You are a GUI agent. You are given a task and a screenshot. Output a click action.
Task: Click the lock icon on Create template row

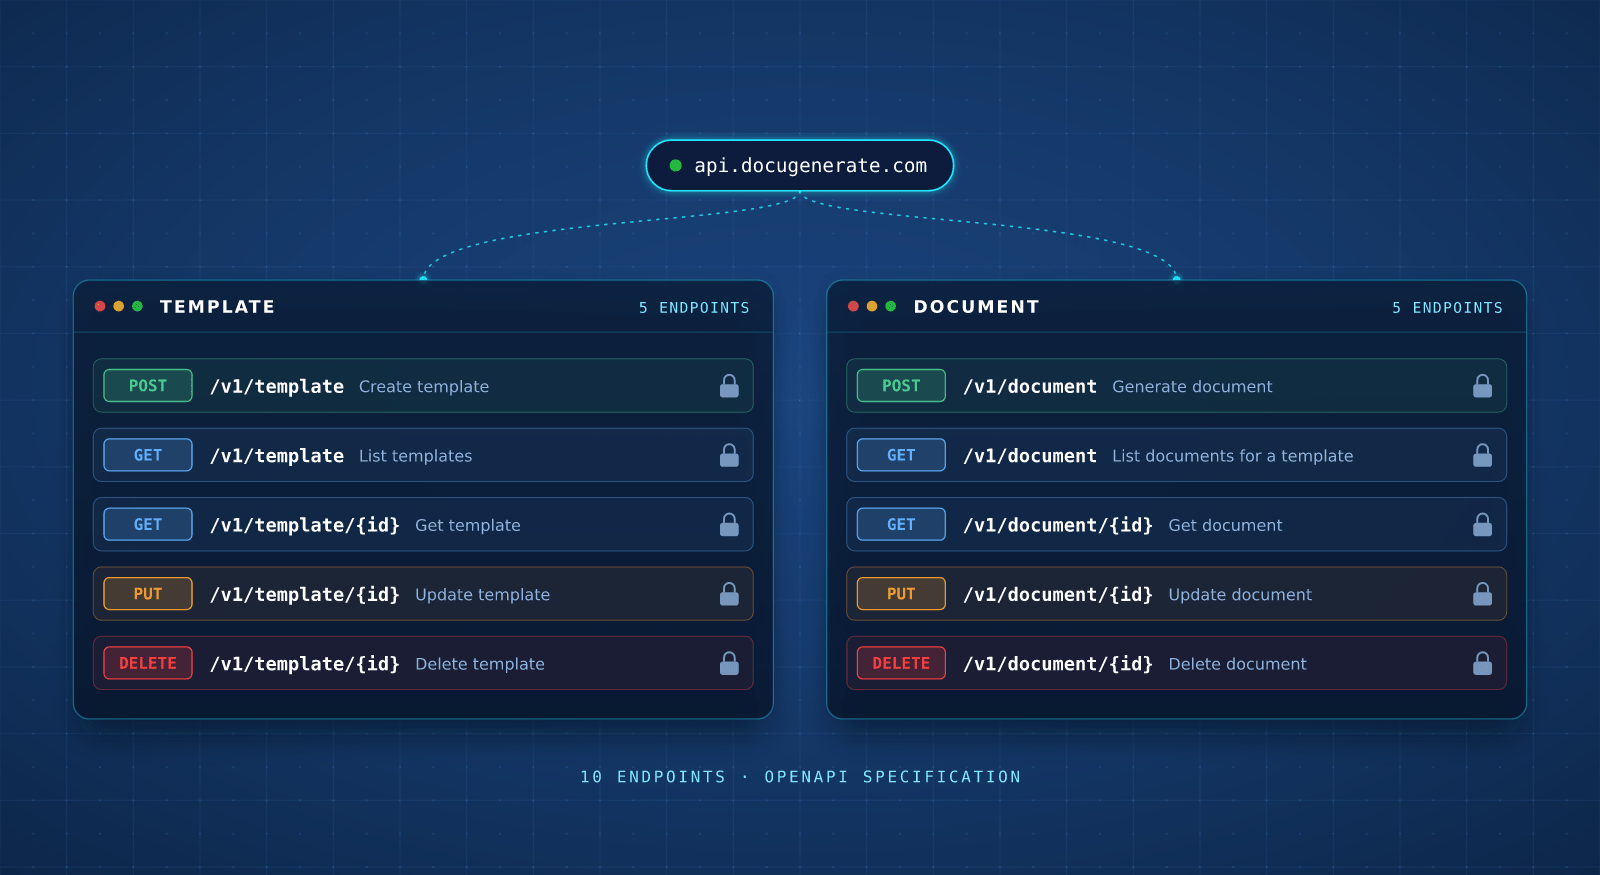(730, 386)
